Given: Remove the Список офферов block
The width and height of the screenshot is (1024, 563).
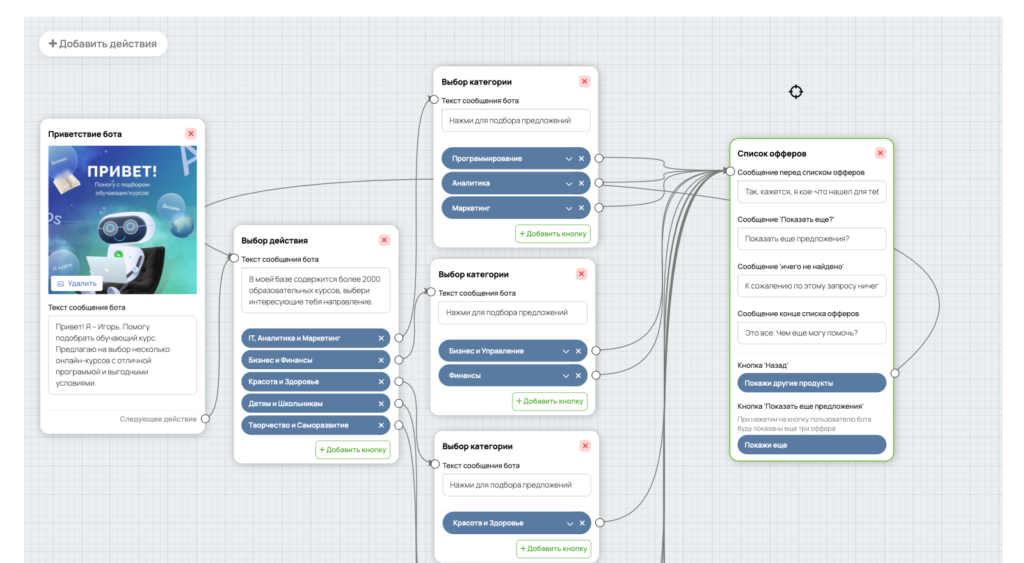Looking at the screenshot, I should pyautogui.click(x=880, y=153).
